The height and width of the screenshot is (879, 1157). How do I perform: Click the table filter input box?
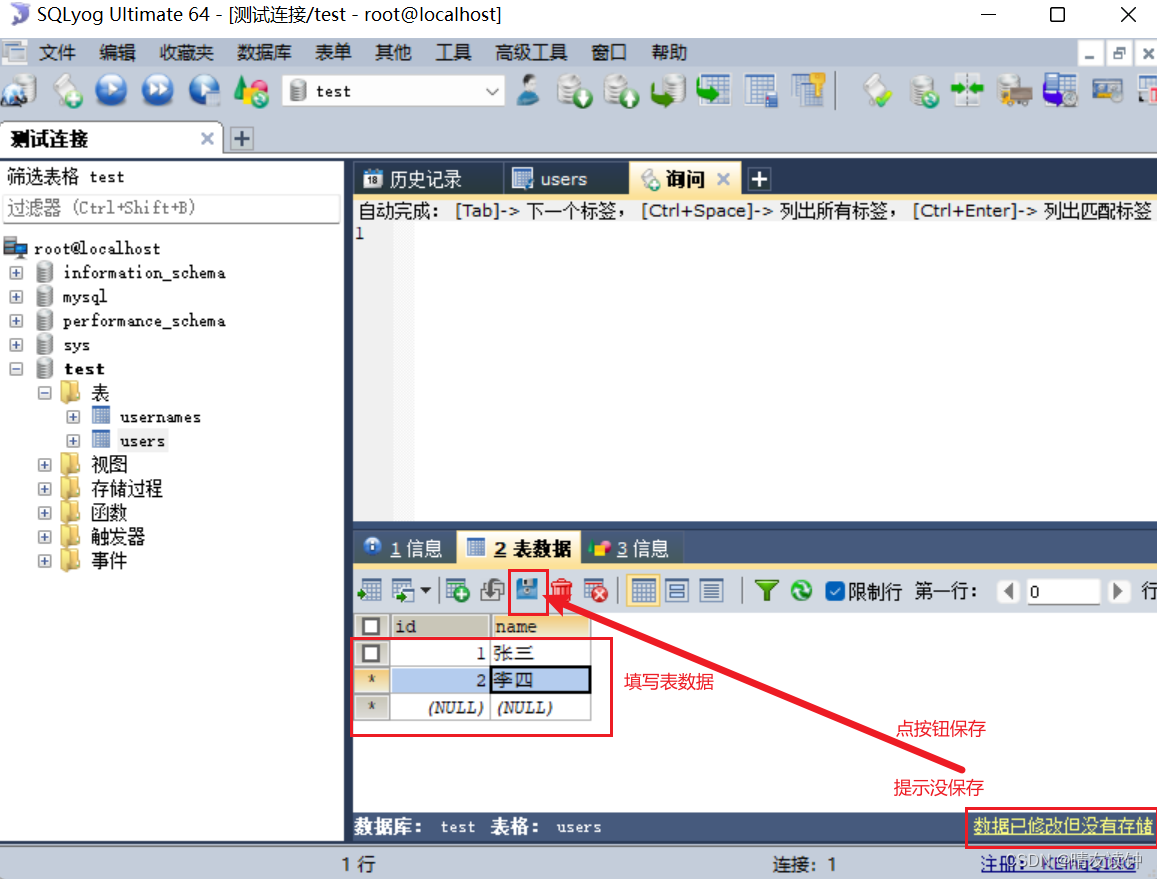pyautogui.click(x=171, y=208)
